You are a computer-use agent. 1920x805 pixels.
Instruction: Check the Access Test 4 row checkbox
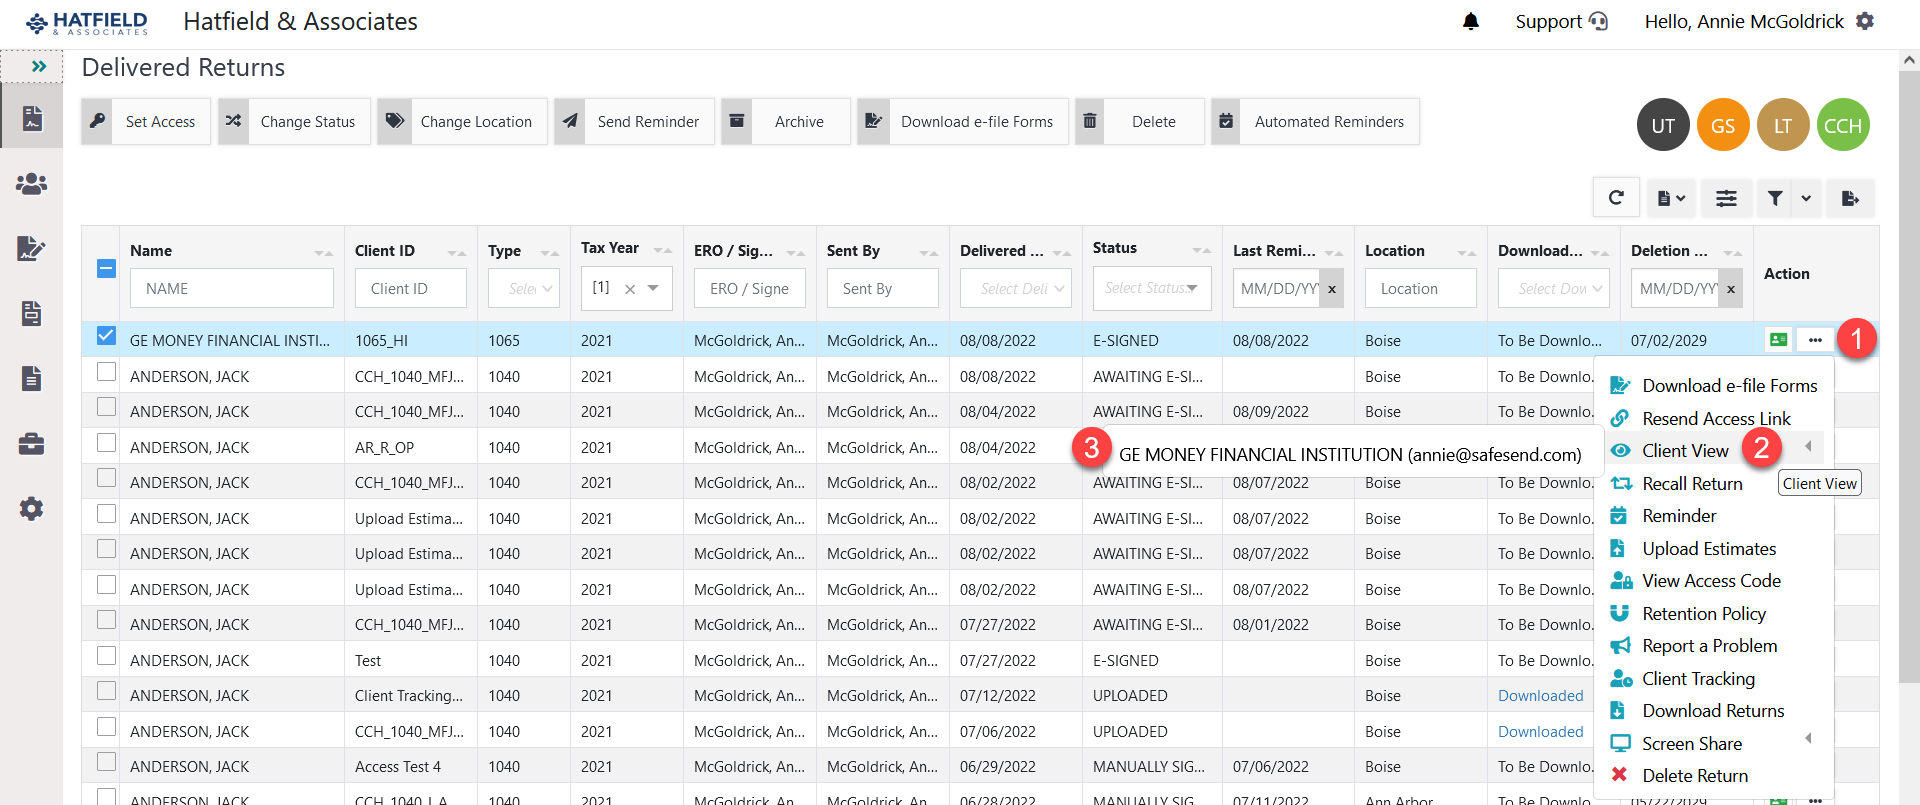[106, 762]
